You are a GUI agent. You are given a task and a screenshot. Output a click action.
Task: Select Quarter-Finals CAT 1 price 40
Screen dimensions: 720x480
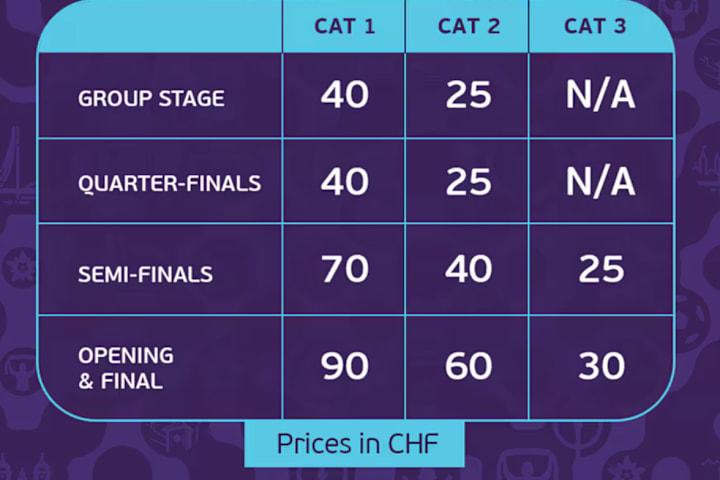344,181
